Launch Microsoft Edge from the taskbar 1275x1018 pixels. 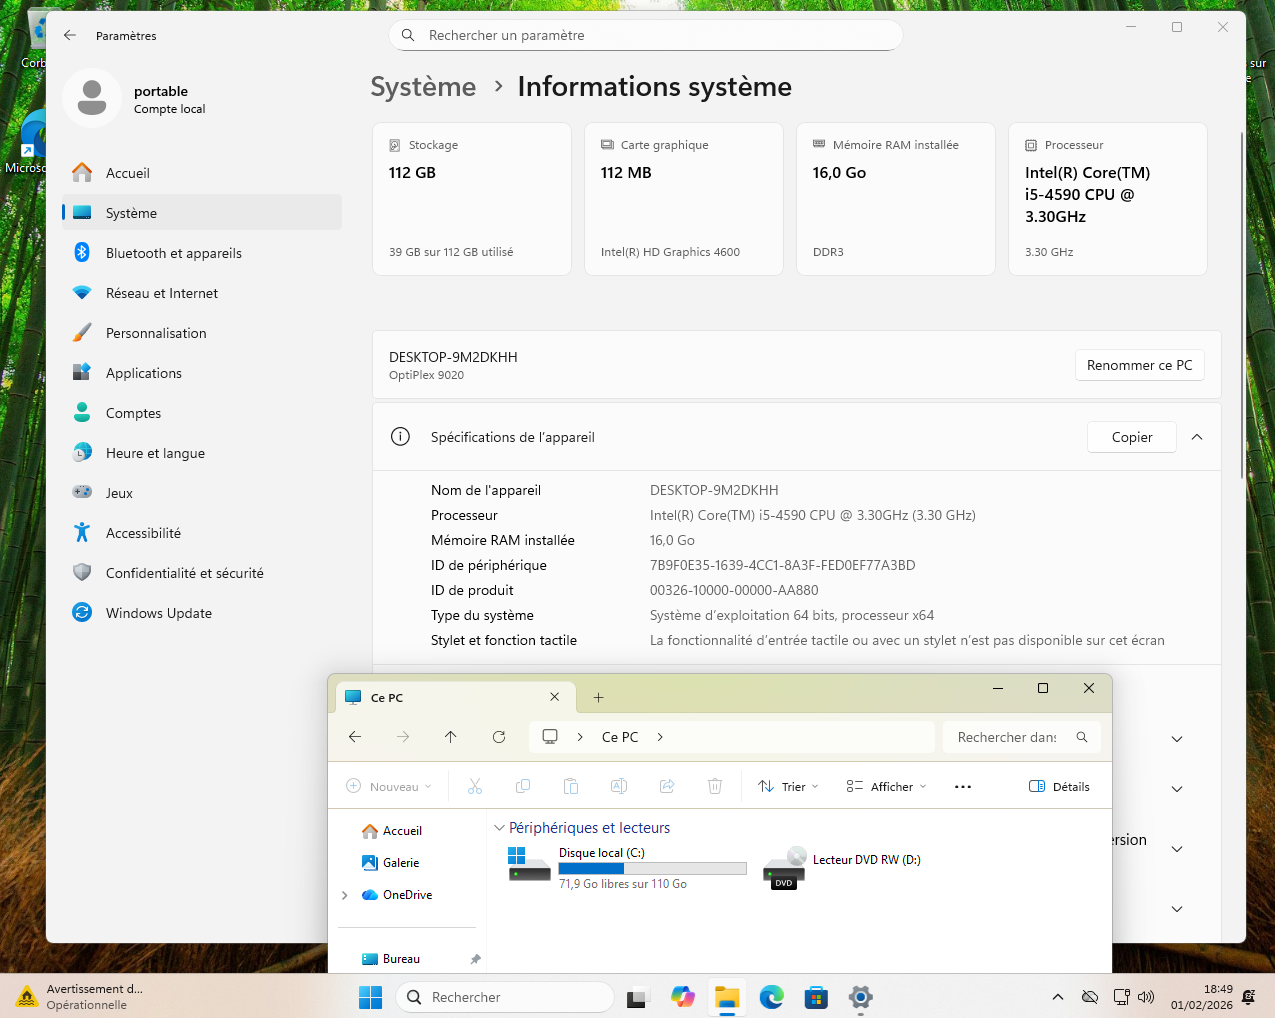(x=771, y=997)
